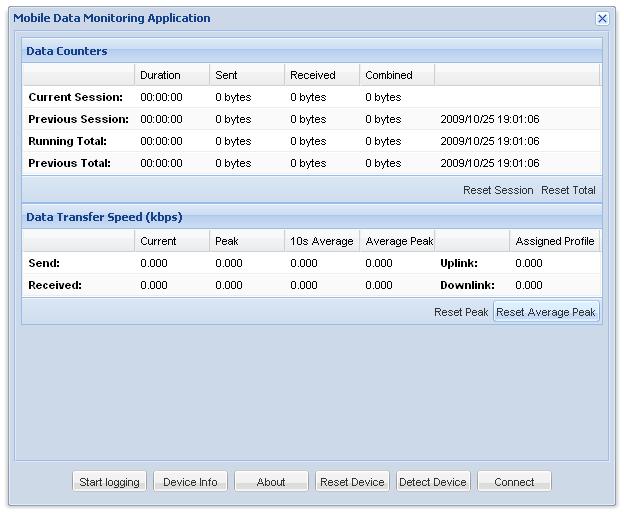This screenshot has height=514, width=624.
Task: Click Received row peak speed value
Action: pyautogui.click(x=229, y=285)
